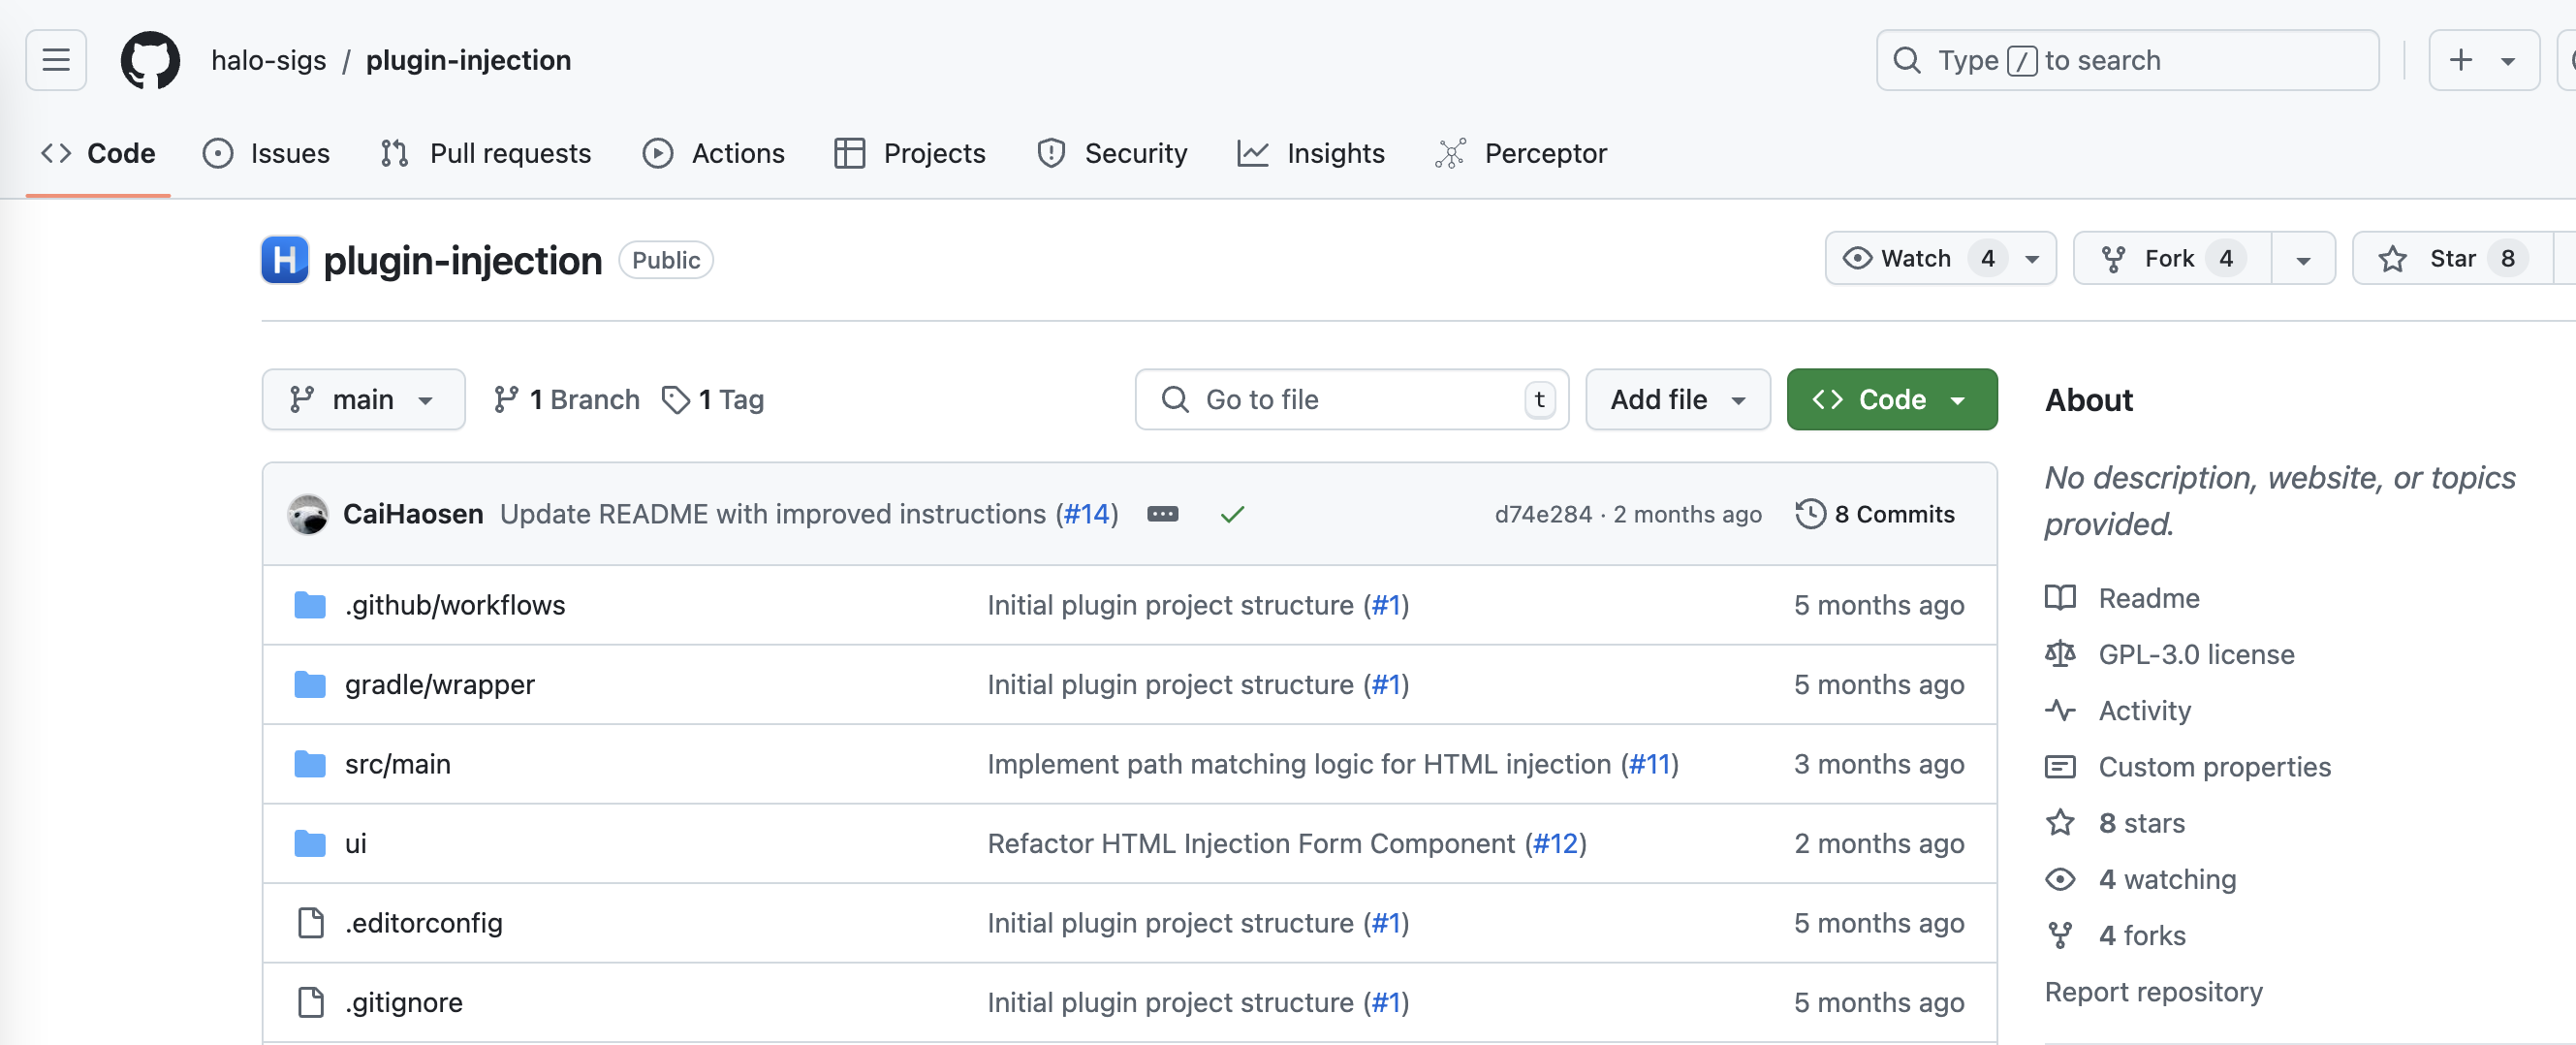Open the .editorconfig file
This screenshot has height=1045, width=2576.
click(x=424, y=923)
